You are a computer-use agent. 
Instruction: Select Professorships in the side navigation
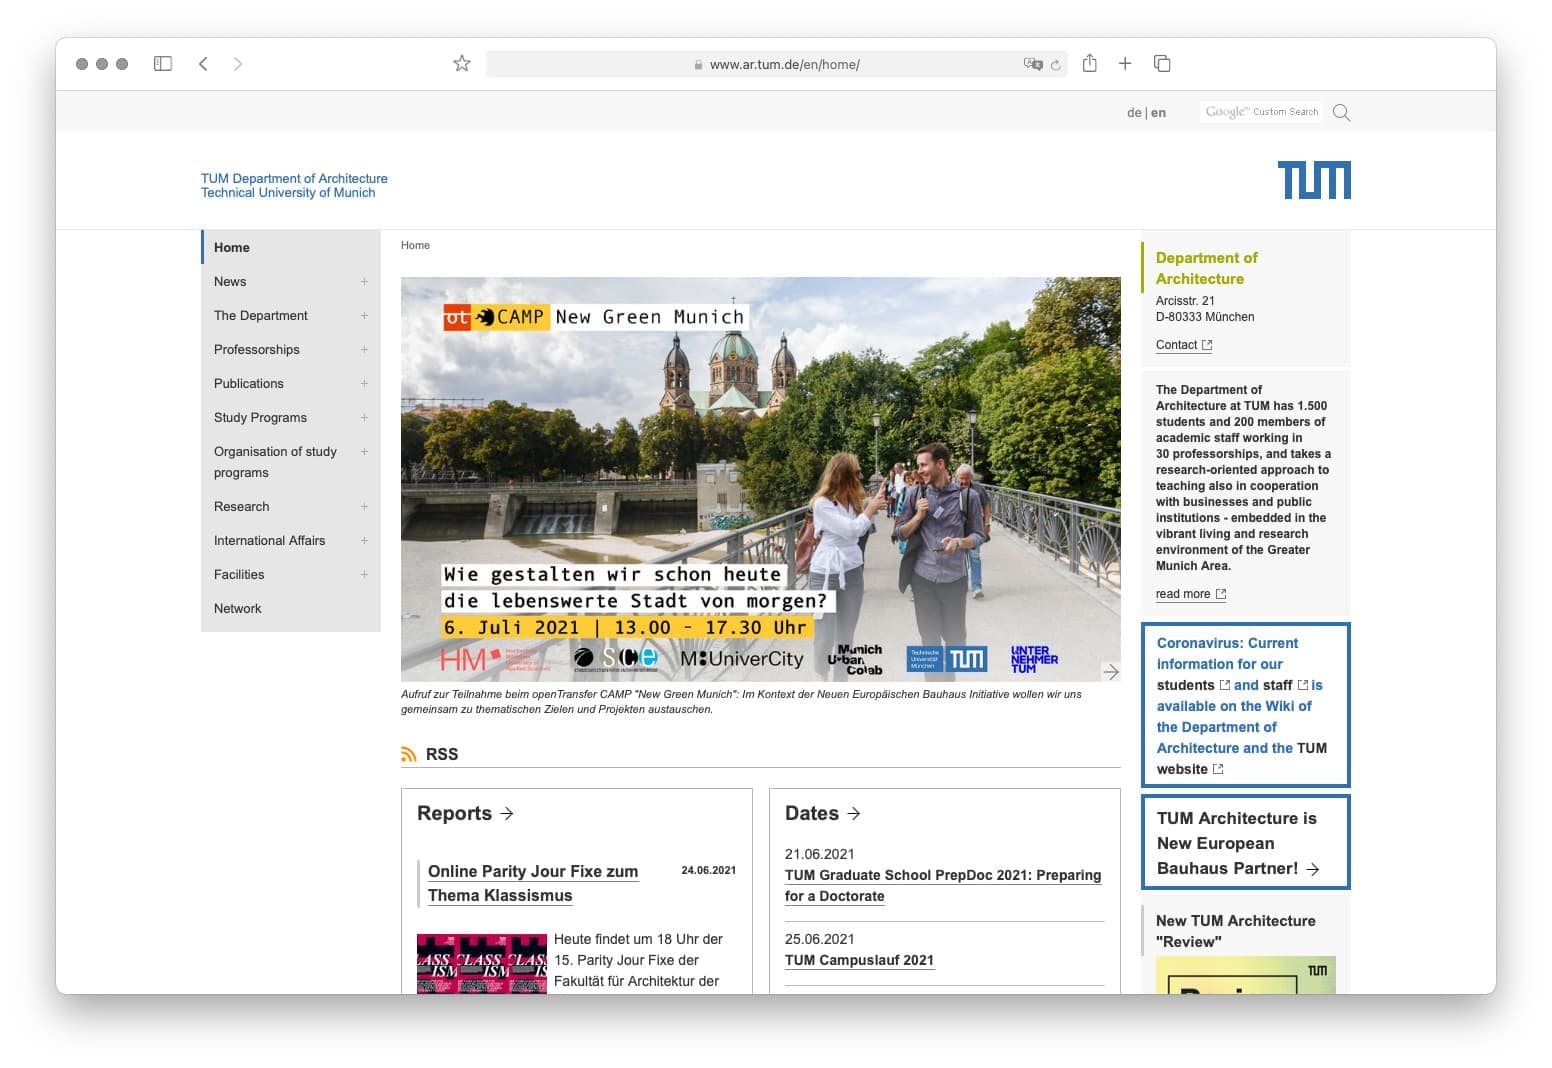[257, 350]
